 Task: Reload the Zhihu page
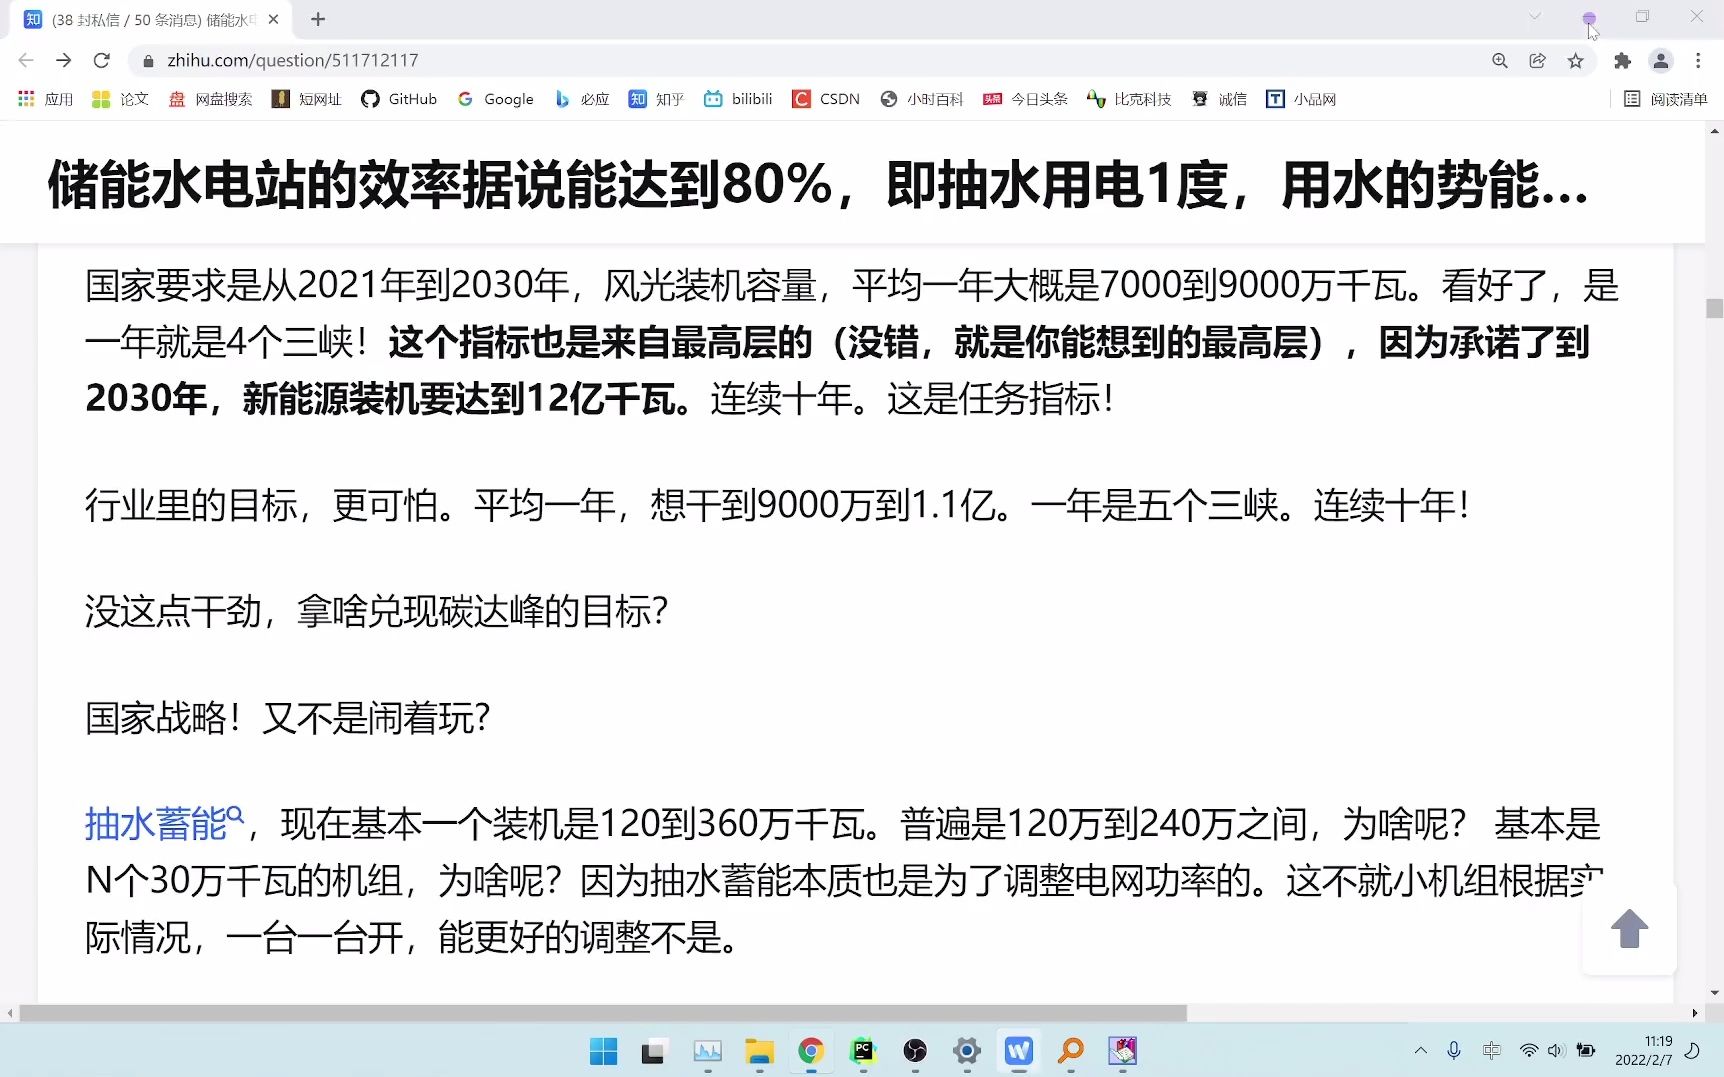click(x=101, y=61)
